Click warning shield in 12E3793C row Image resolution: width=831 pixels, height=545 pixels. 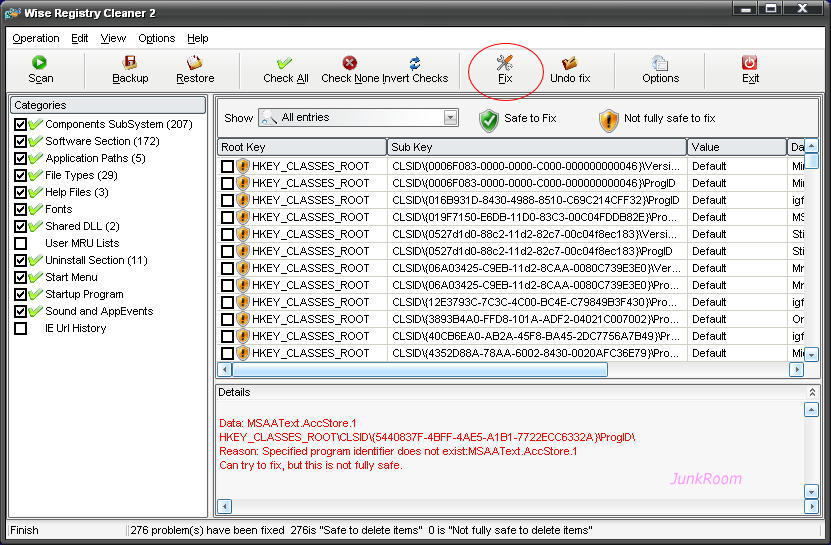tap(243, 302)
